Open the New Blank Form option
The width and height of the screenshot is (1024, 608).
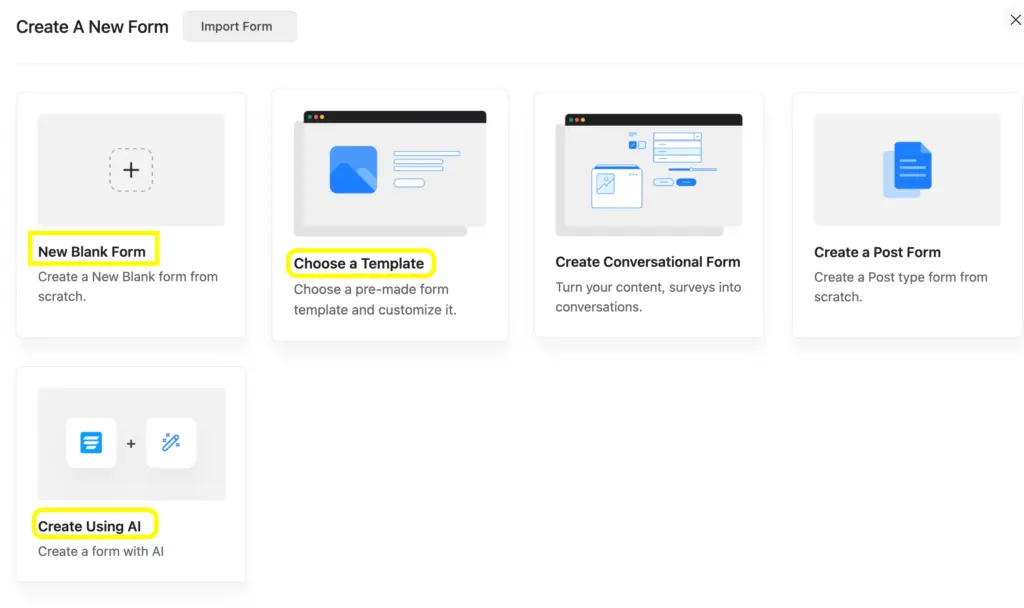[93, 251]
